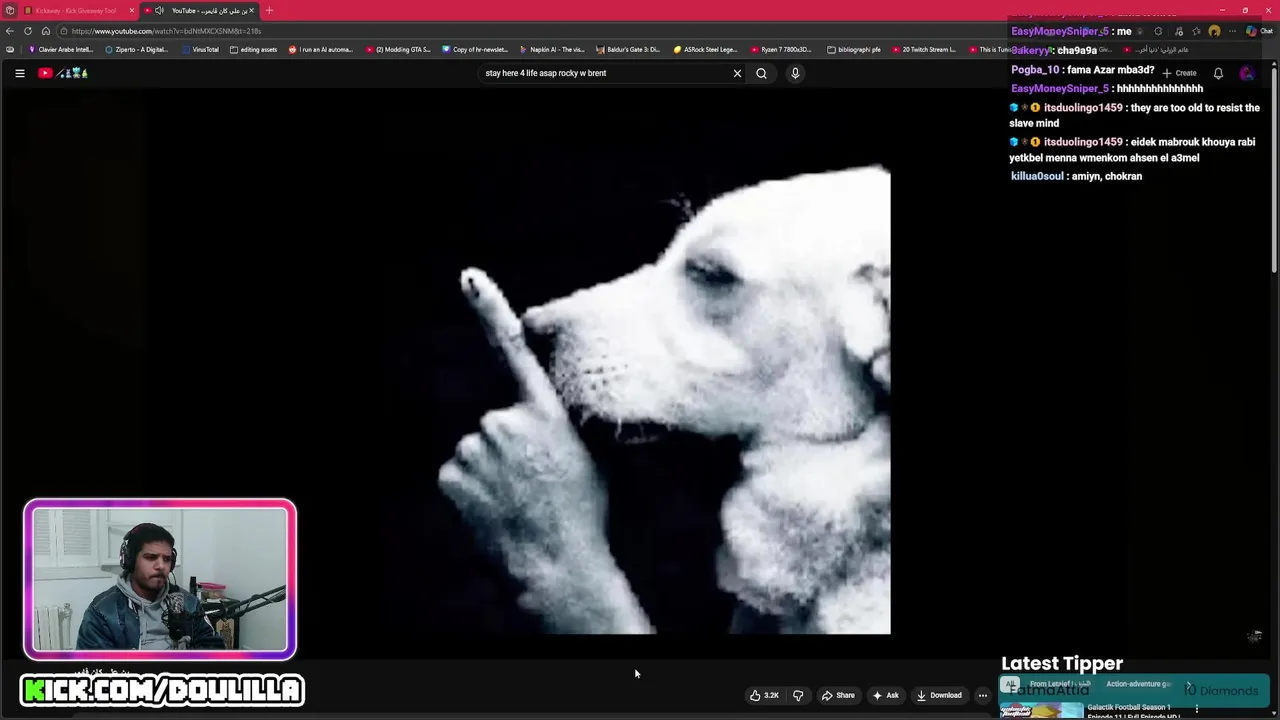Focus the browser address bar URL
The height and width of the screenshot is (720, 1280).
166,31
